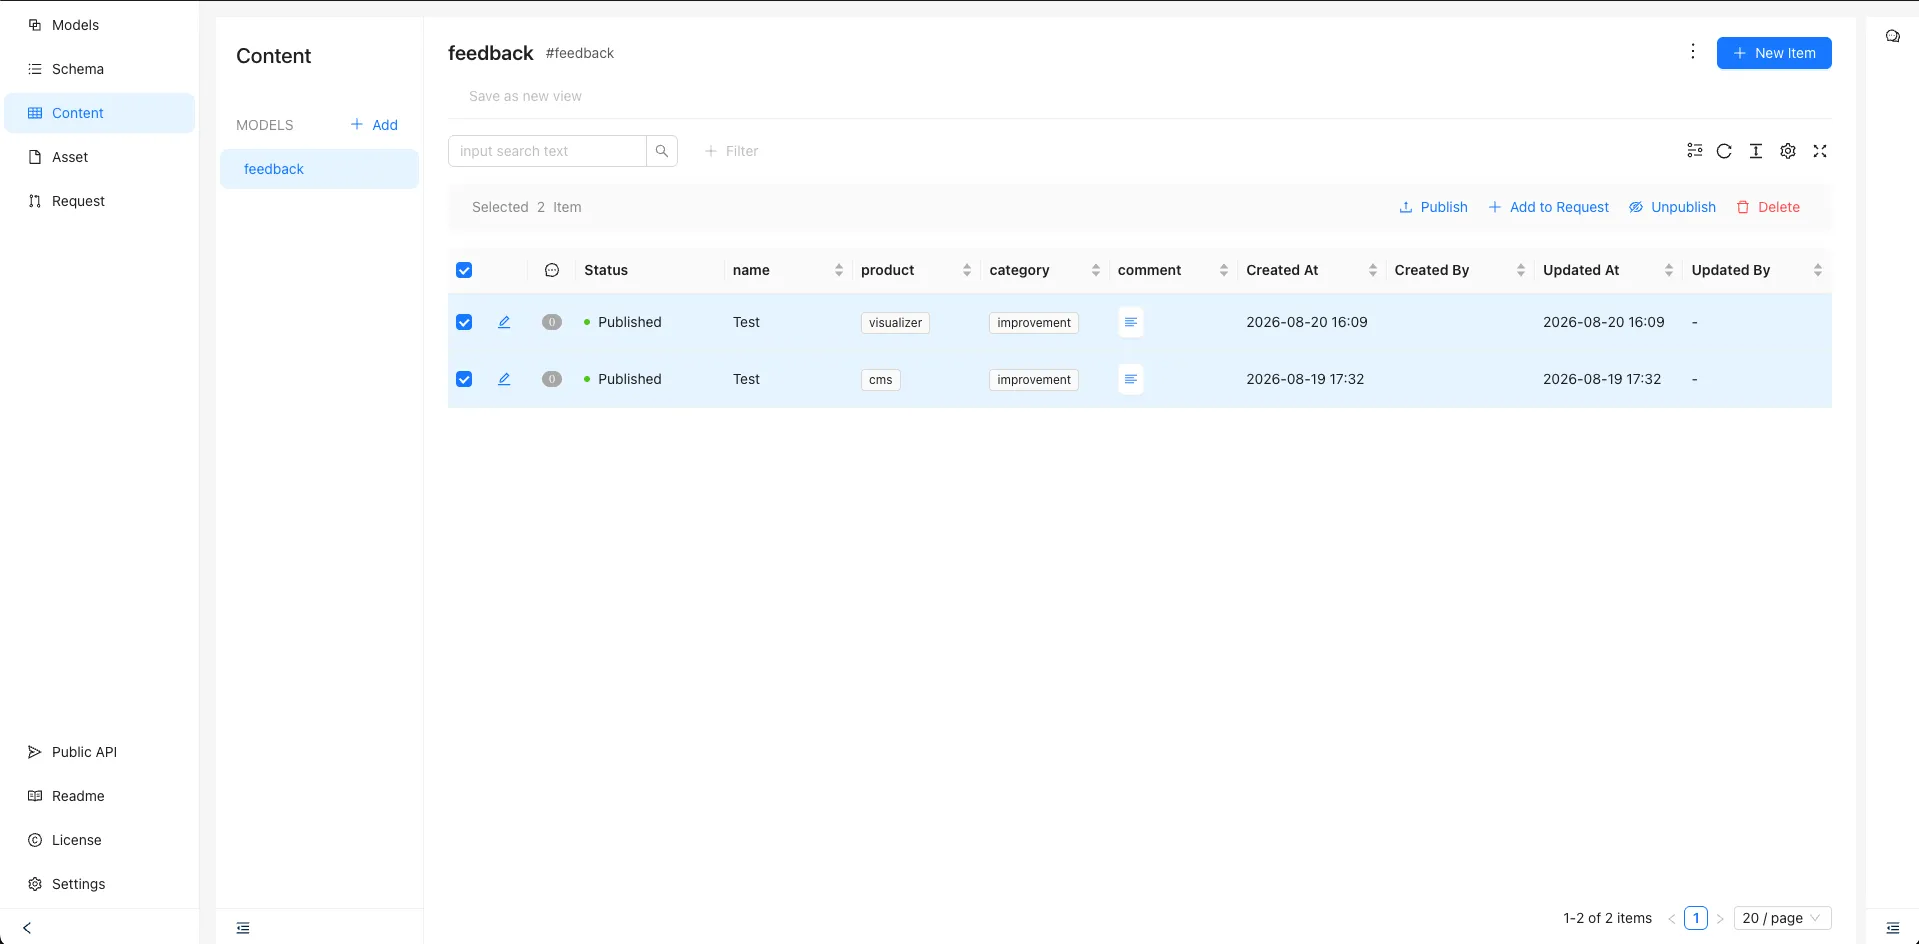Uncheck the select-all header checkbox
Image resolution: width=1919 pixels, height=944 pixels.
click(x=464, y=270)
